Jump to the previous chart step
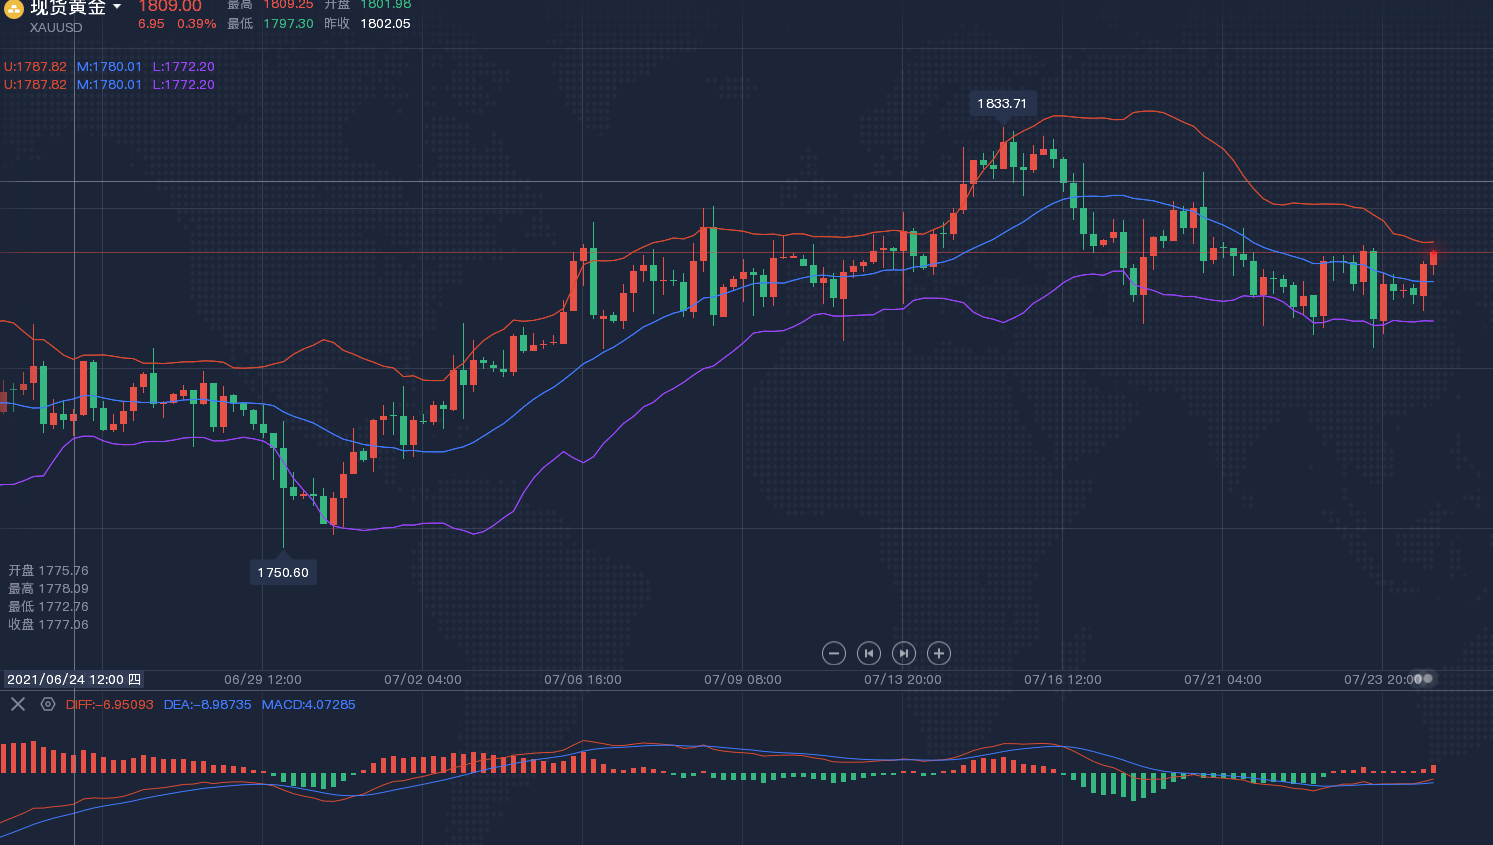Viewport: 1493px width, 845px height. point(868,653)
